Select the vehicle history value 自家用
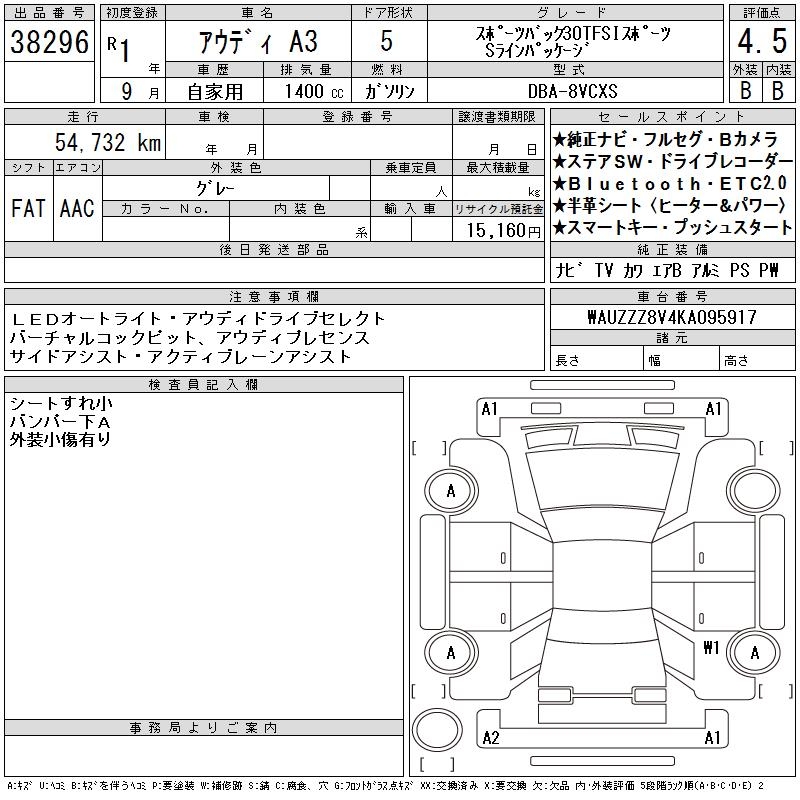The height and width of the screenshot is (800, 800). [215, 92]
